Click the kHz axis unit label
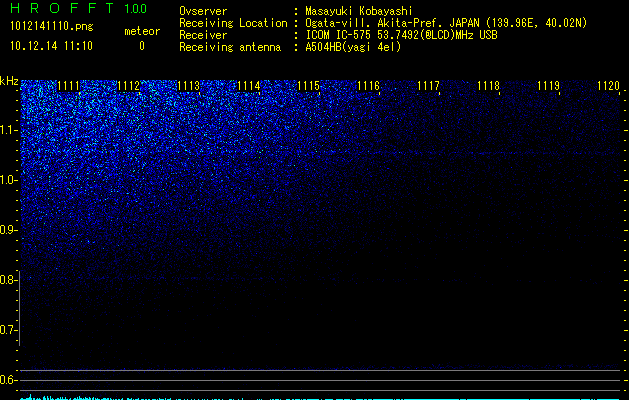This screenshot has width=629, height=400. (9, 81)
